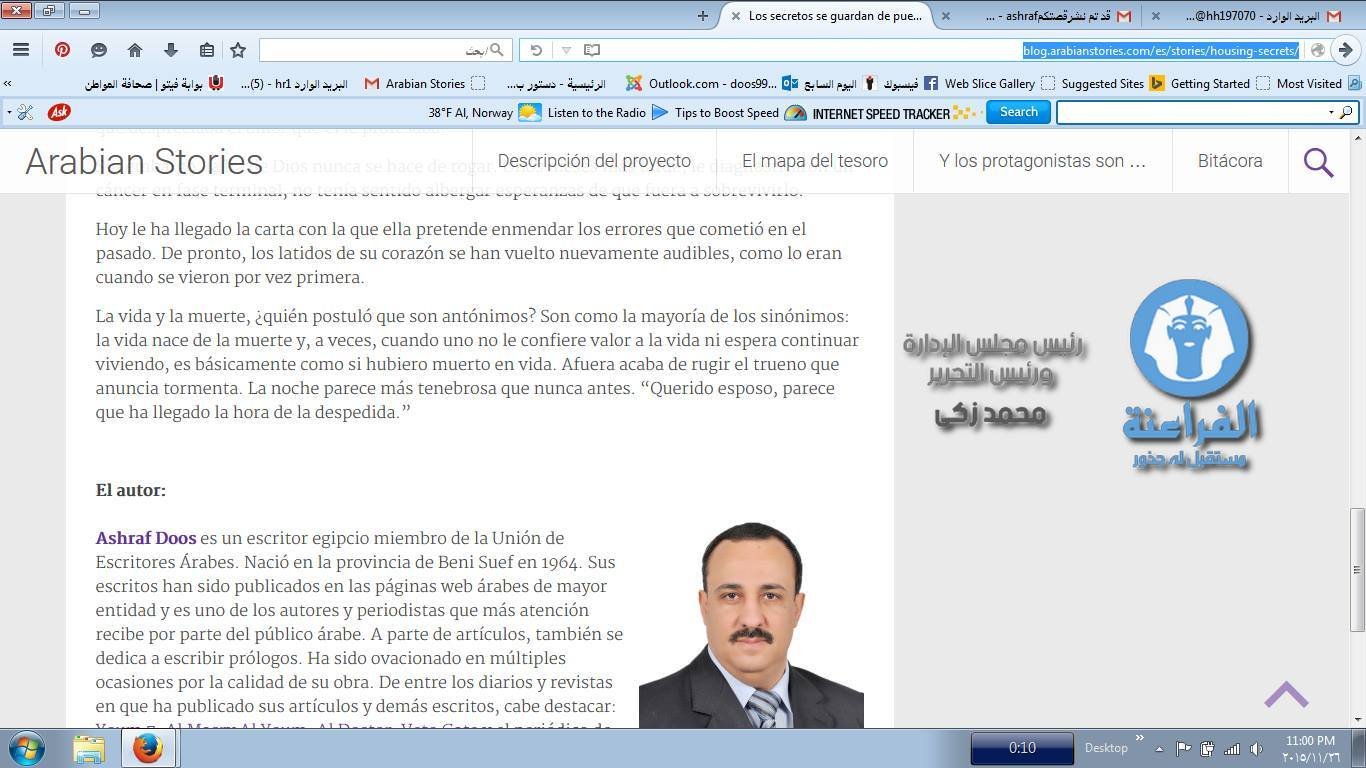Click the Ask toolbar logo
1366x768 pixels.
click(59, 113)
